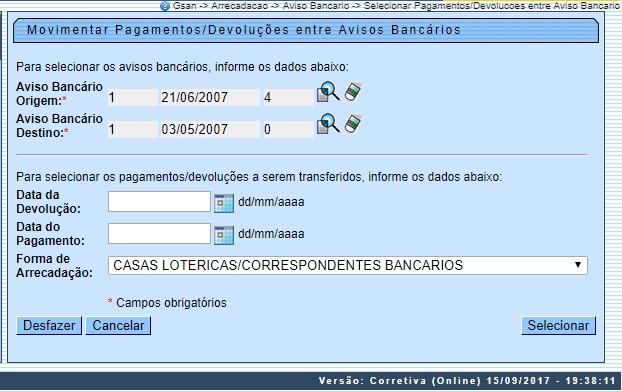The height and width of the screenshot is (392, 622).
Task: Click Origem first code field showing 1
Action: 132,97
